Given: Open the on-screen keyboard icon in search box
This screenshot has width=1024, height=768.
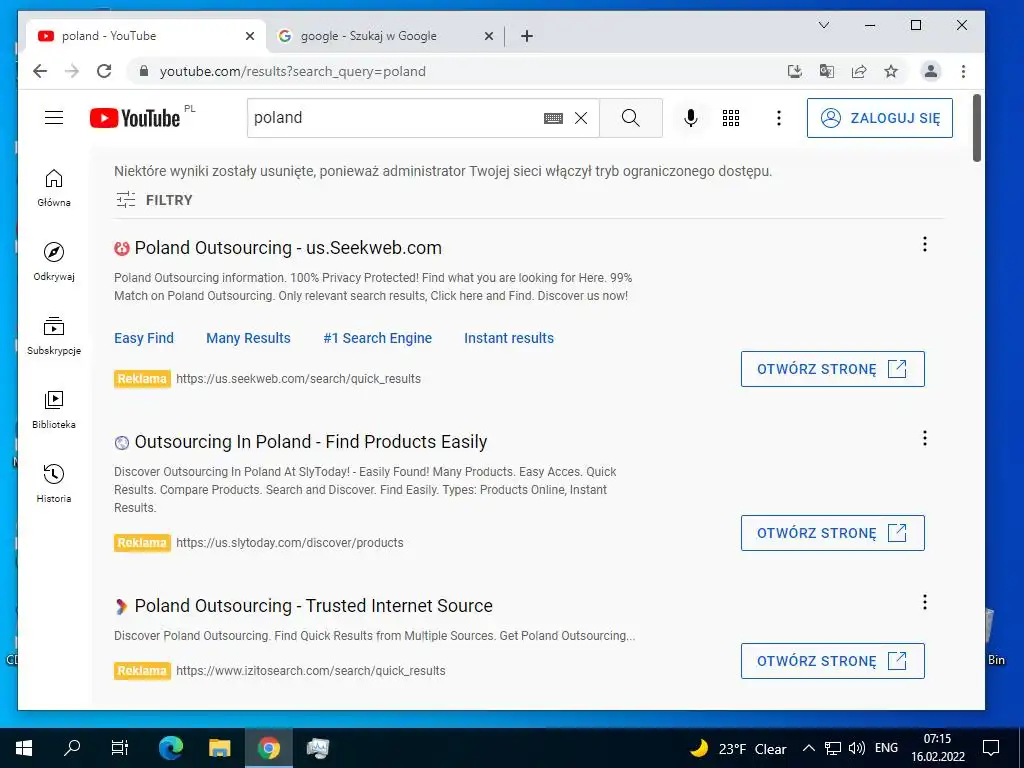Looking at the screenshot, I should [x=553, y=118].
